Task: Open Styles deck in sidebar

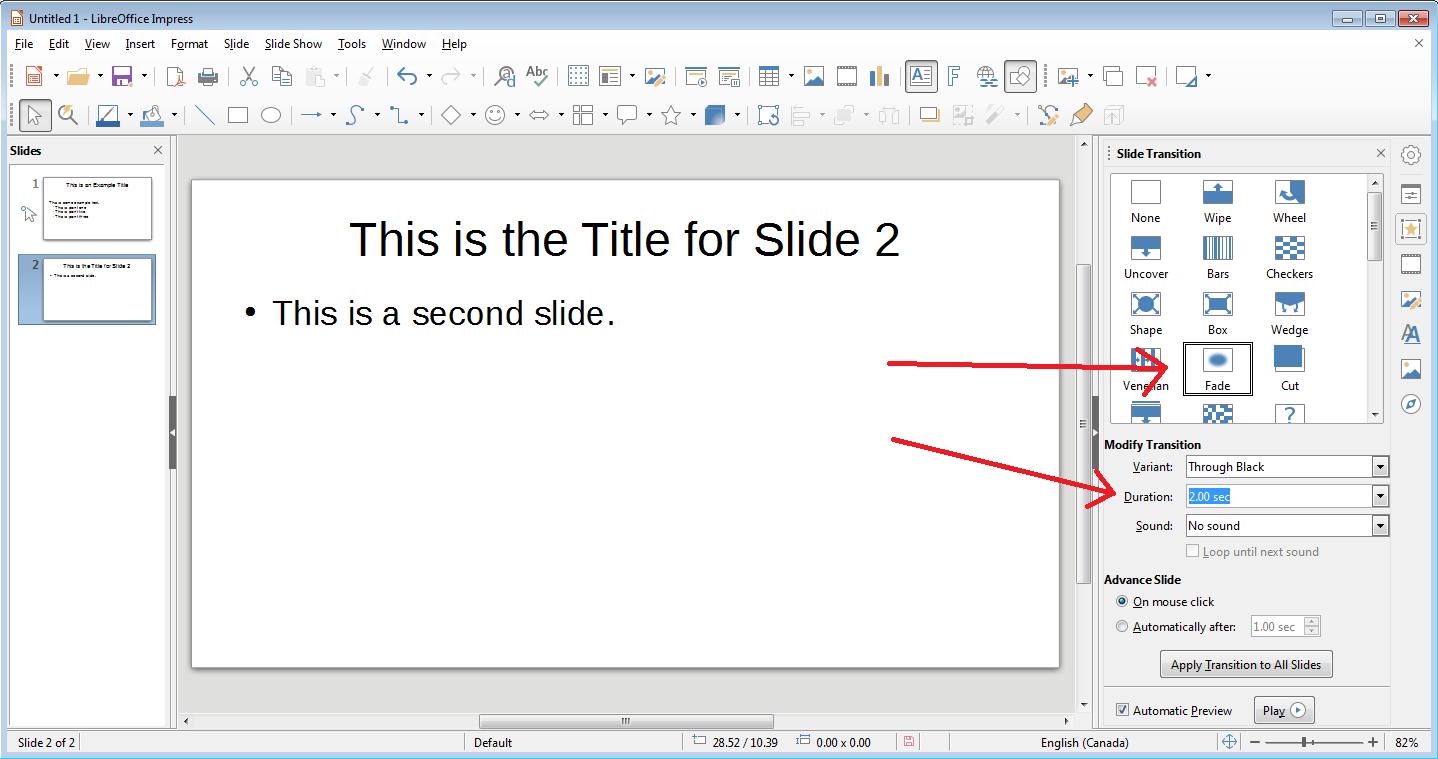Action: (x=1411, y=334)
